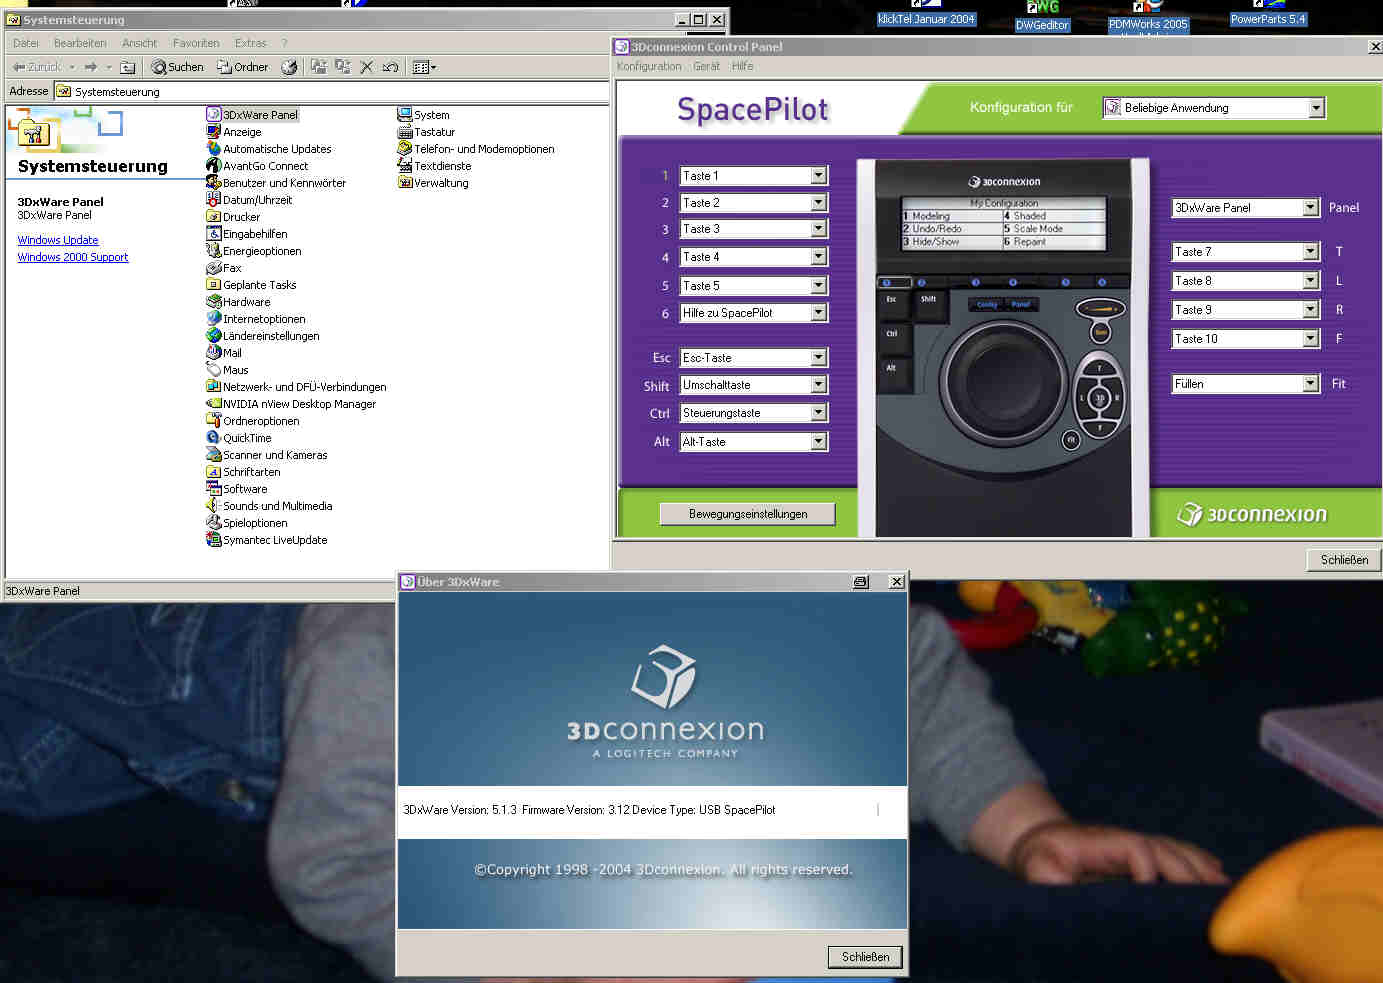Open Ländereinstellungen item
The width and height of the screenshot is (1383, 983).
click(263, 336)
